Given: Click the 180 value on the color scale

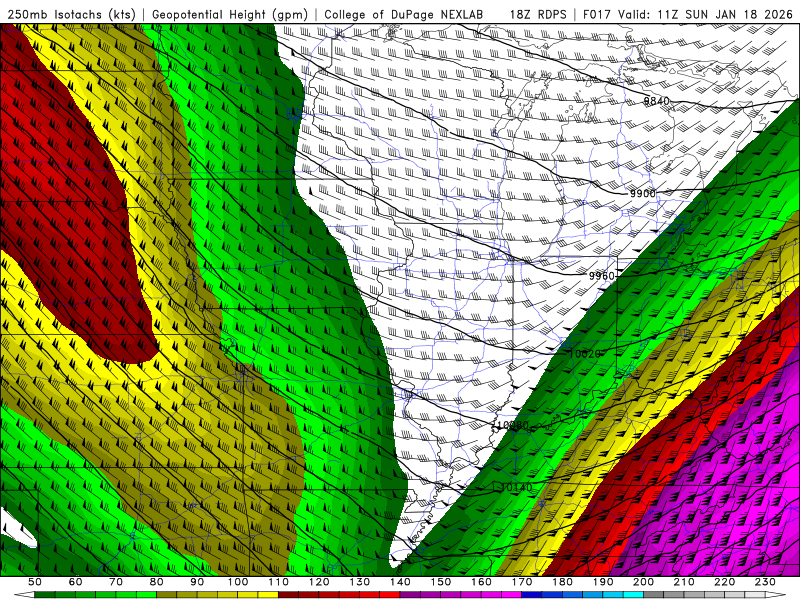Looking at the screenshot, I should tap(563, 582).
